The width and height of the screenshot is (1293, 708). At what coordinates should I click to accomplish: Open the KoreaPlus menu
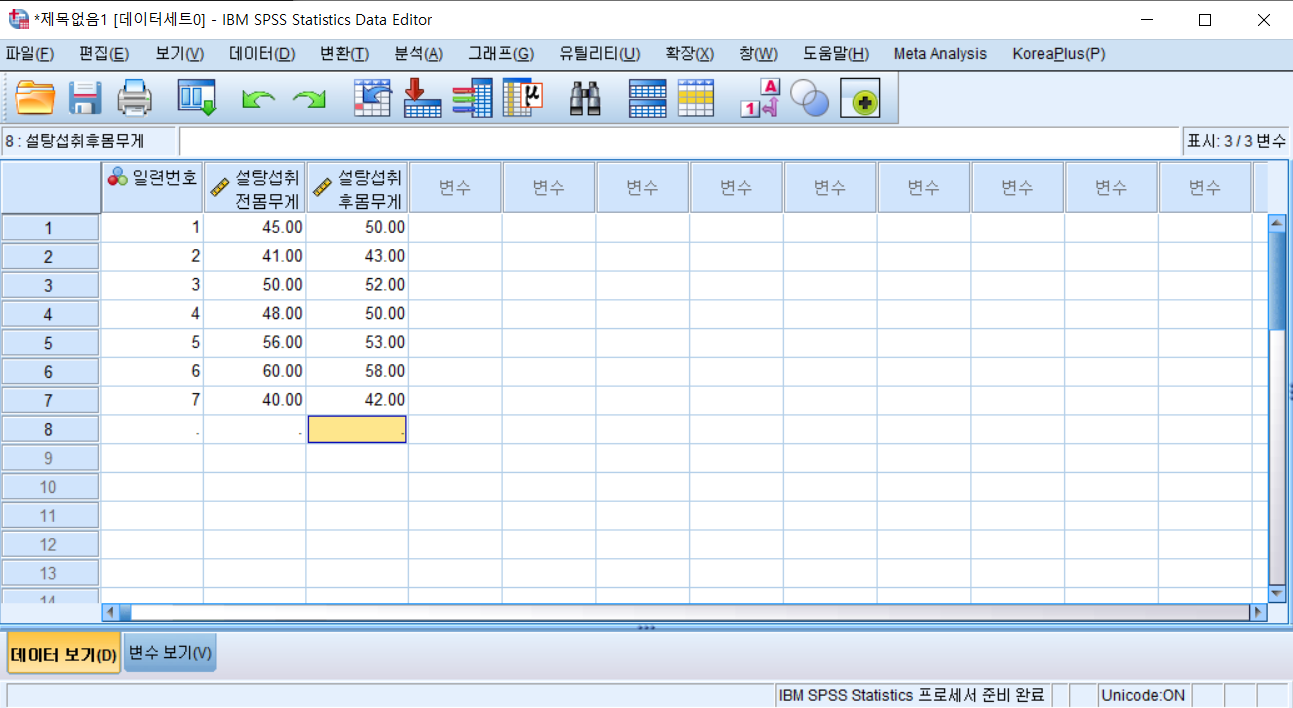coord(1059,54)
